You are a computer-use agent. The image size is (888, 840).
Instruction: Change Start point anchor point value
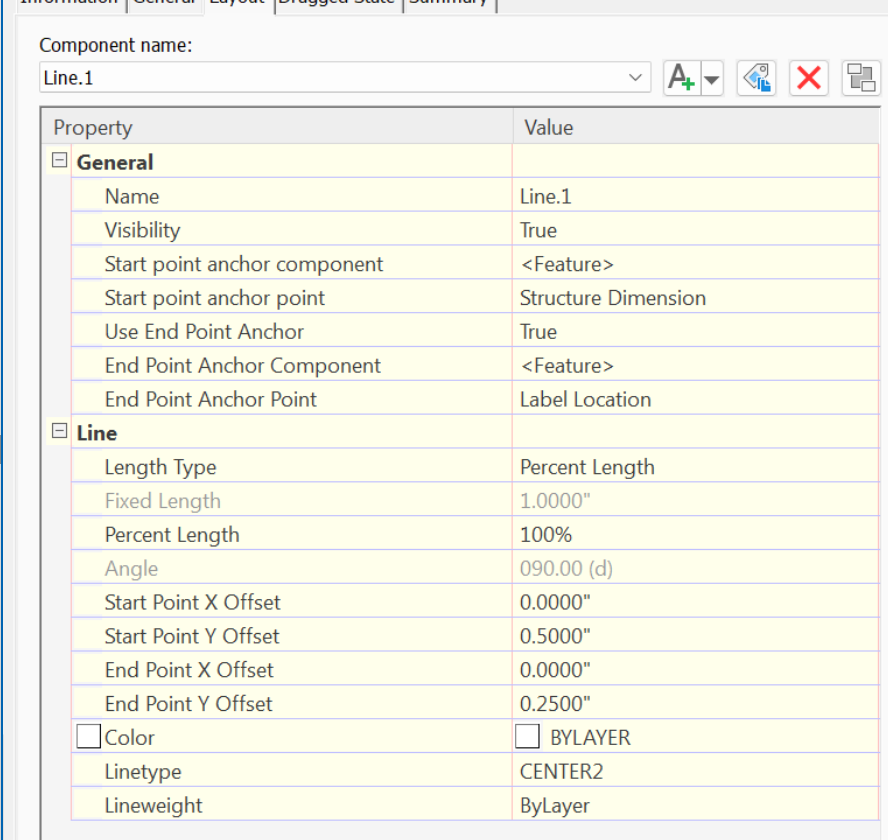click(x=600, y=297)
